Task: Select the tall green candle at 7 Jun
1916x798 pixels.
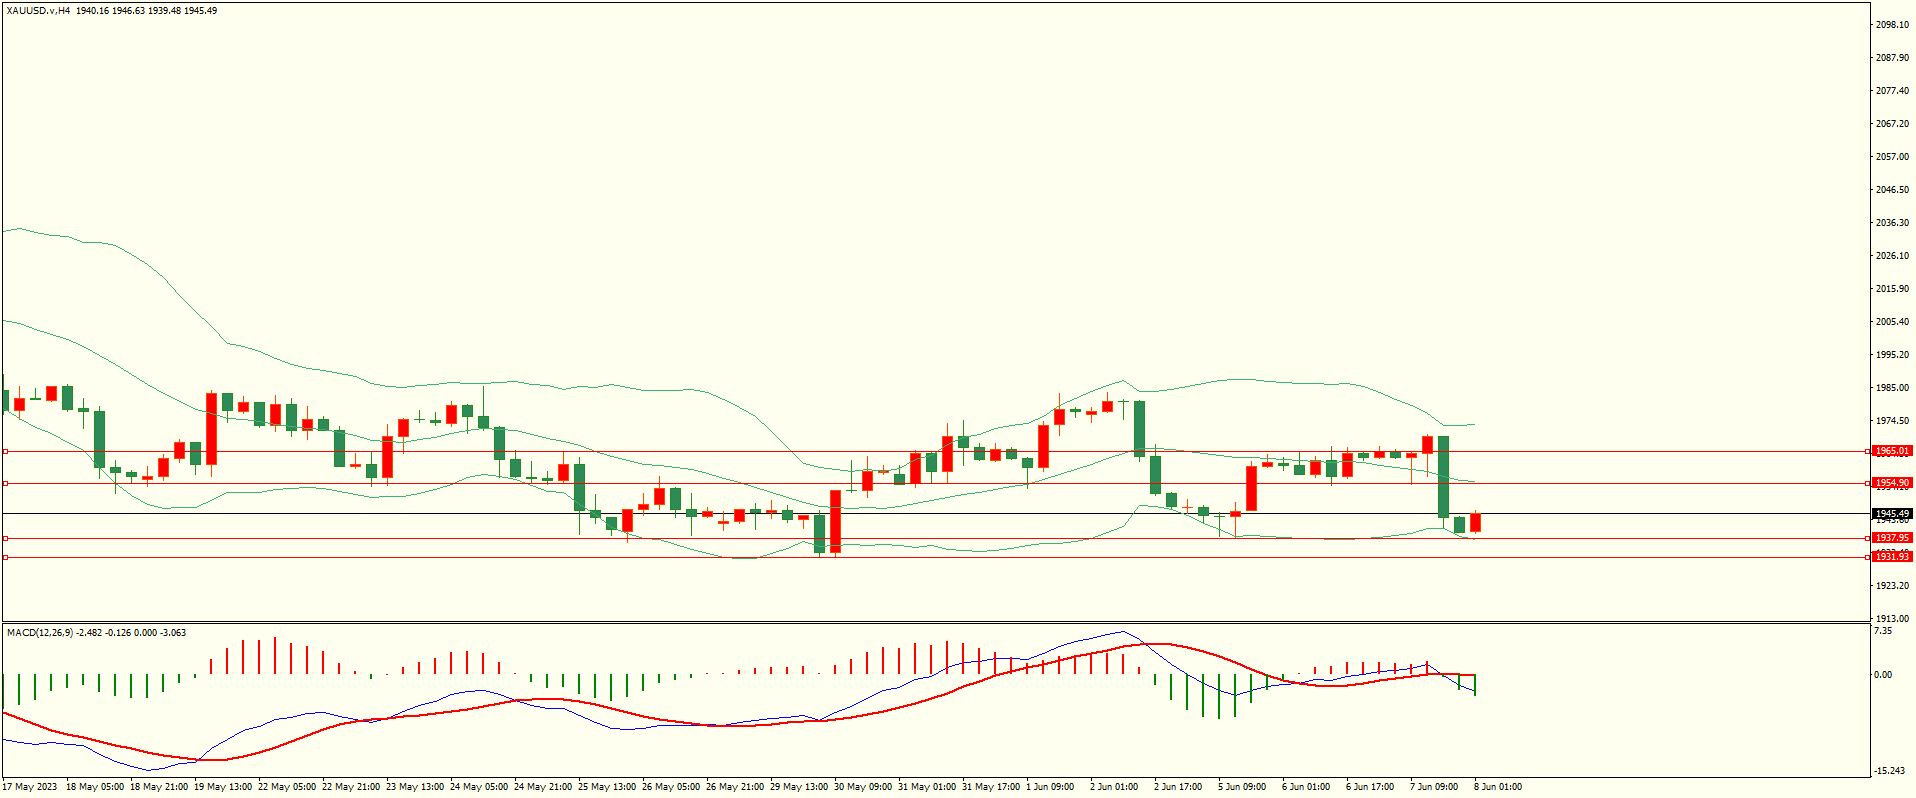Action: click(1443, 476)
